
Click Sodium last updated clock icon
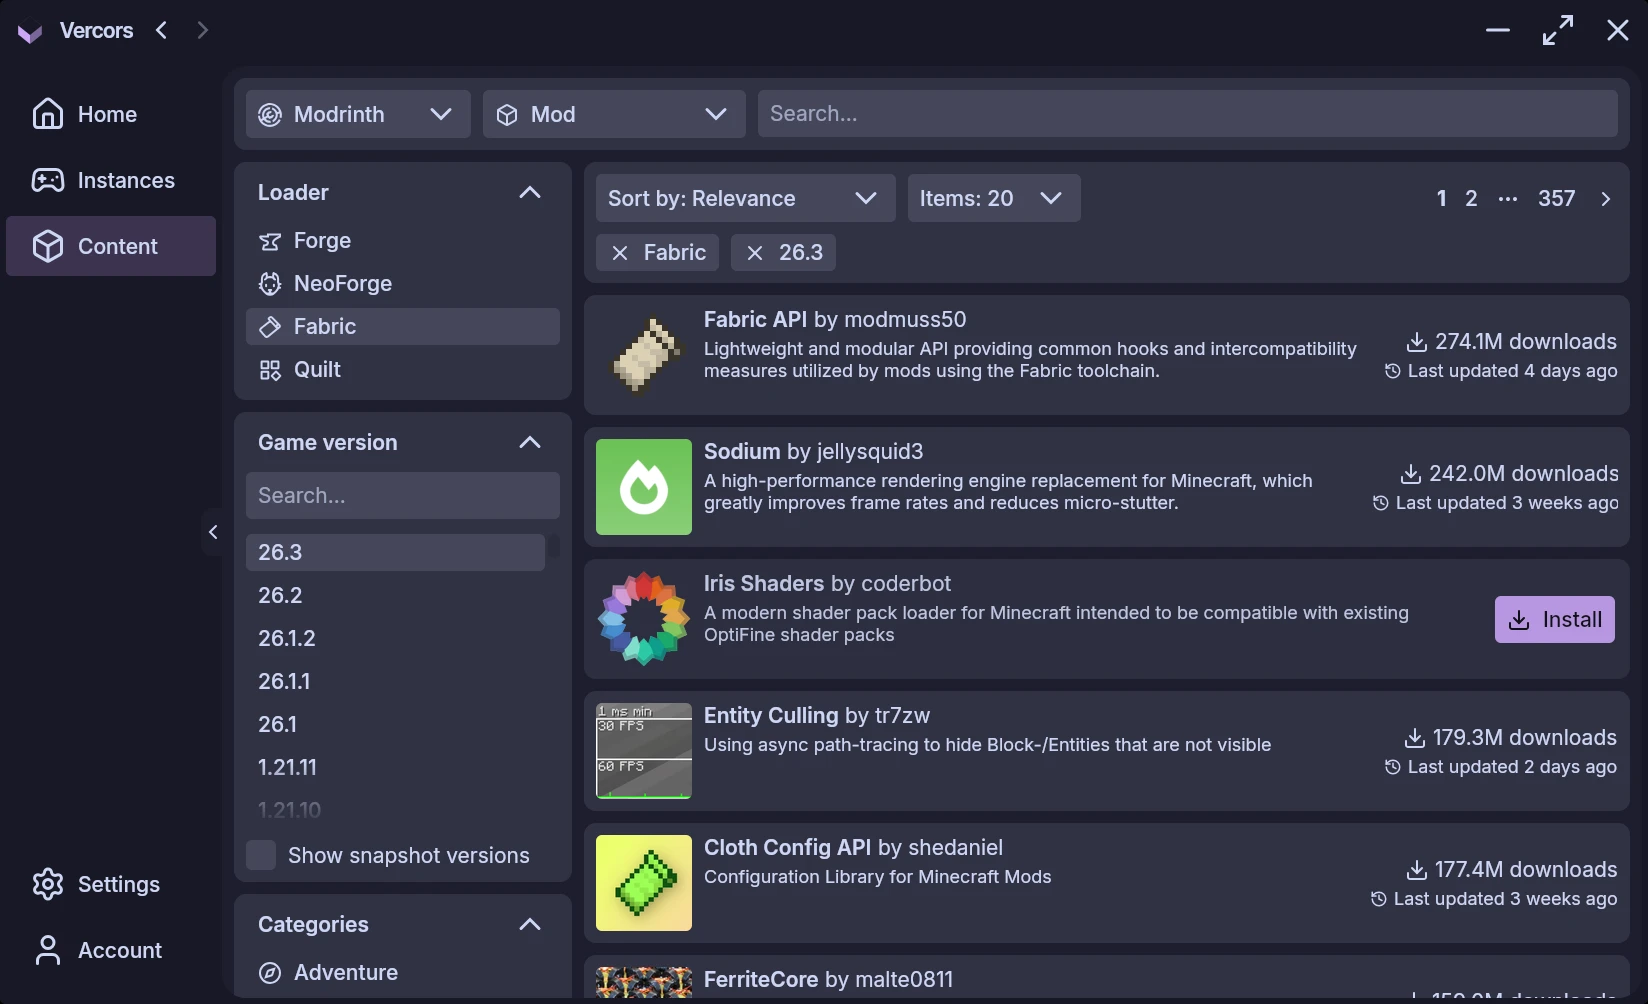[1381, 503]
